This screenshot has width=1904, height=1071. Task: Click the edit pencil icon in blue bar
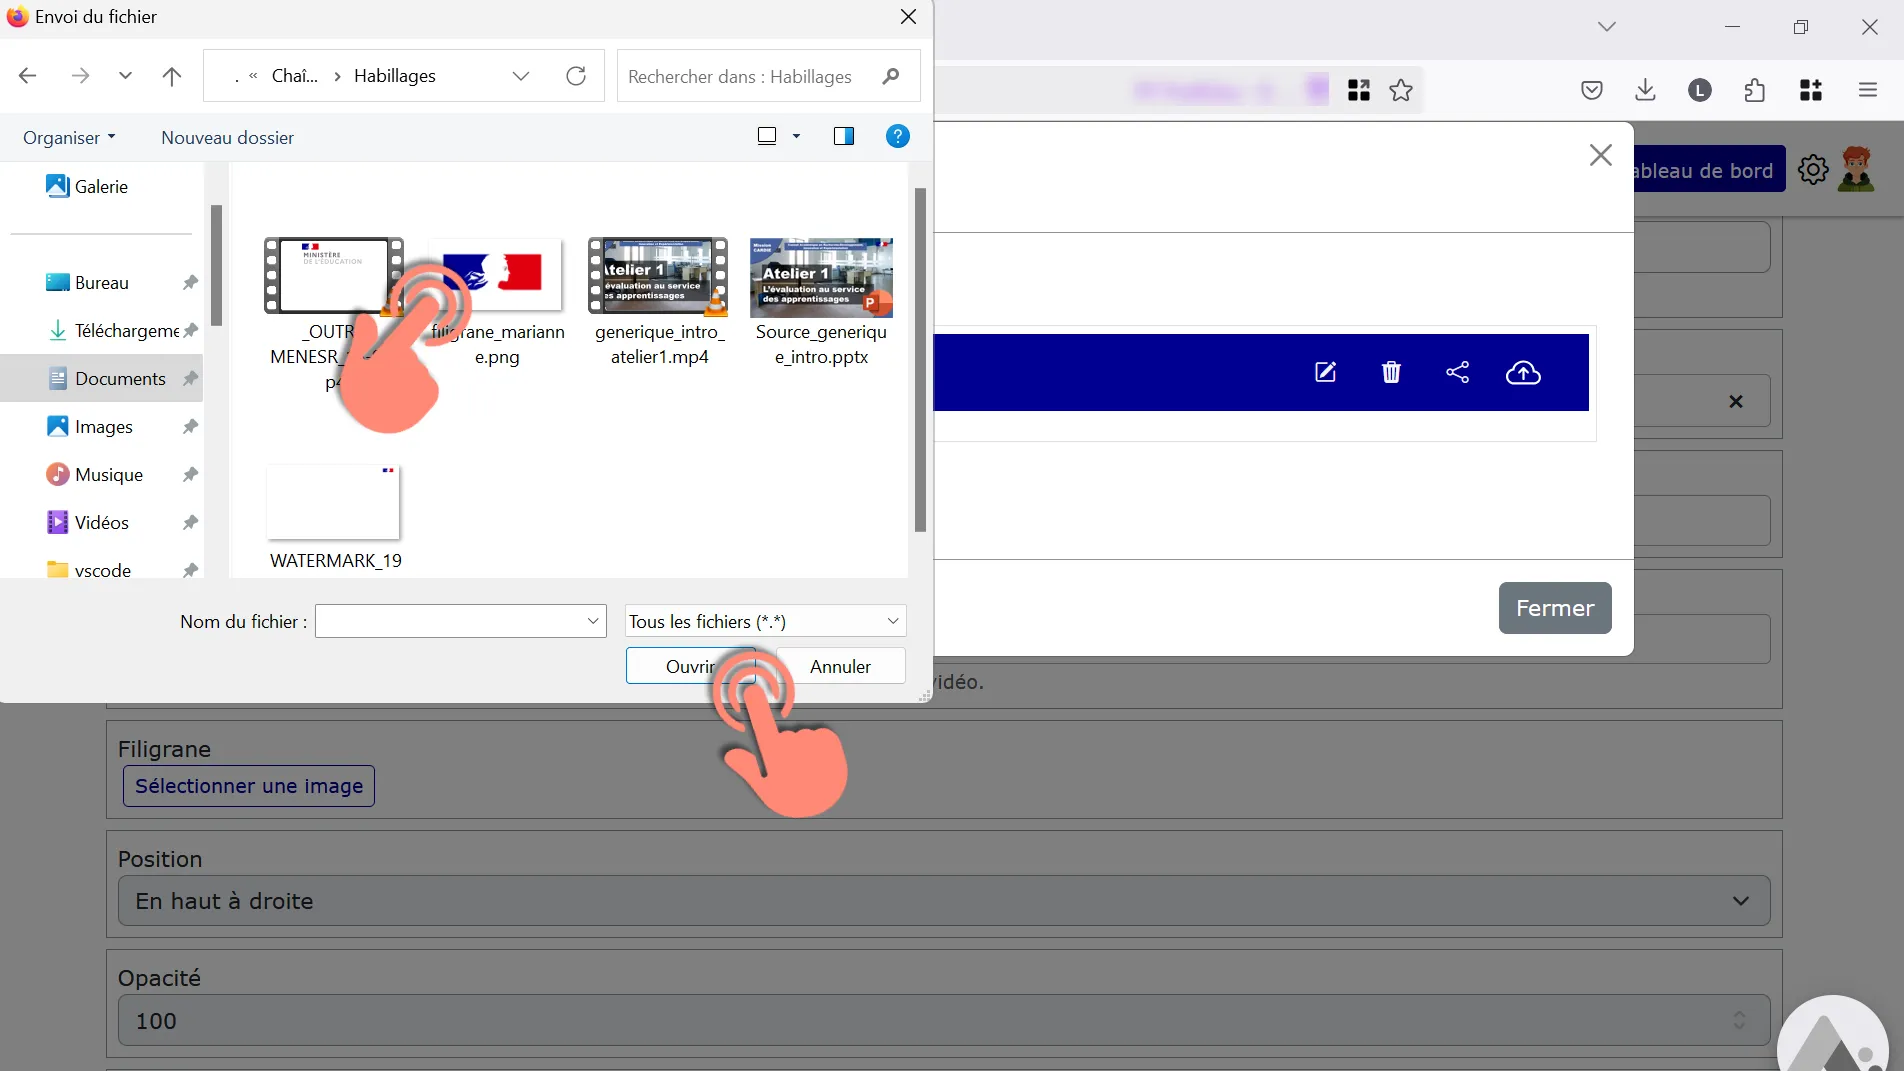pyautogui.click(x=1325, y=373)
